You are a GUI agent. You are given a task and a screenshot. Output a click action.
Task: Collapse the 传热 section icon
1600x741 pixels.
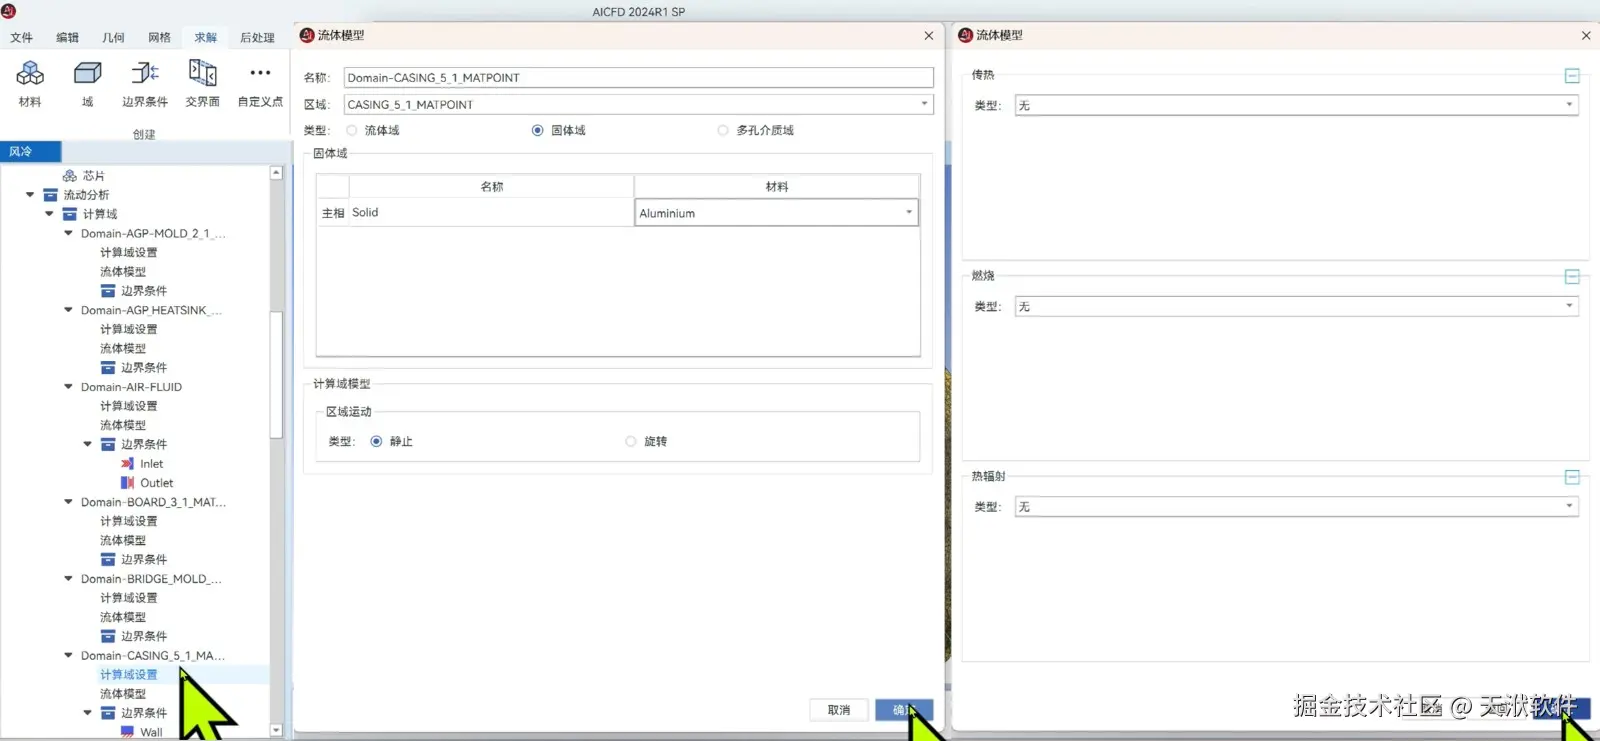click(x=1572, y=76)
